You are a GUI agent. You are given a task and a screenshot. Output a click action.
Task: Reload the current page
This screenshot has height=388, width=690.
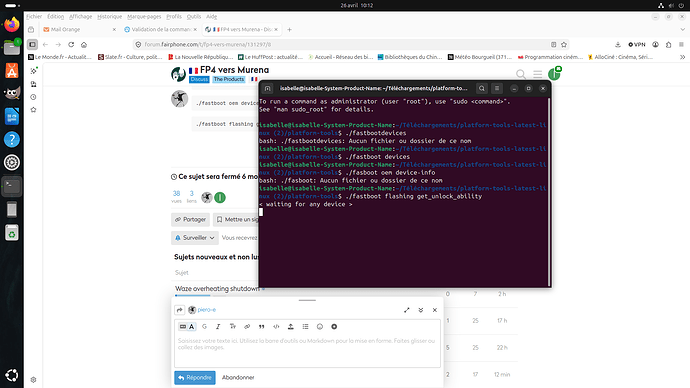(71, 44)
